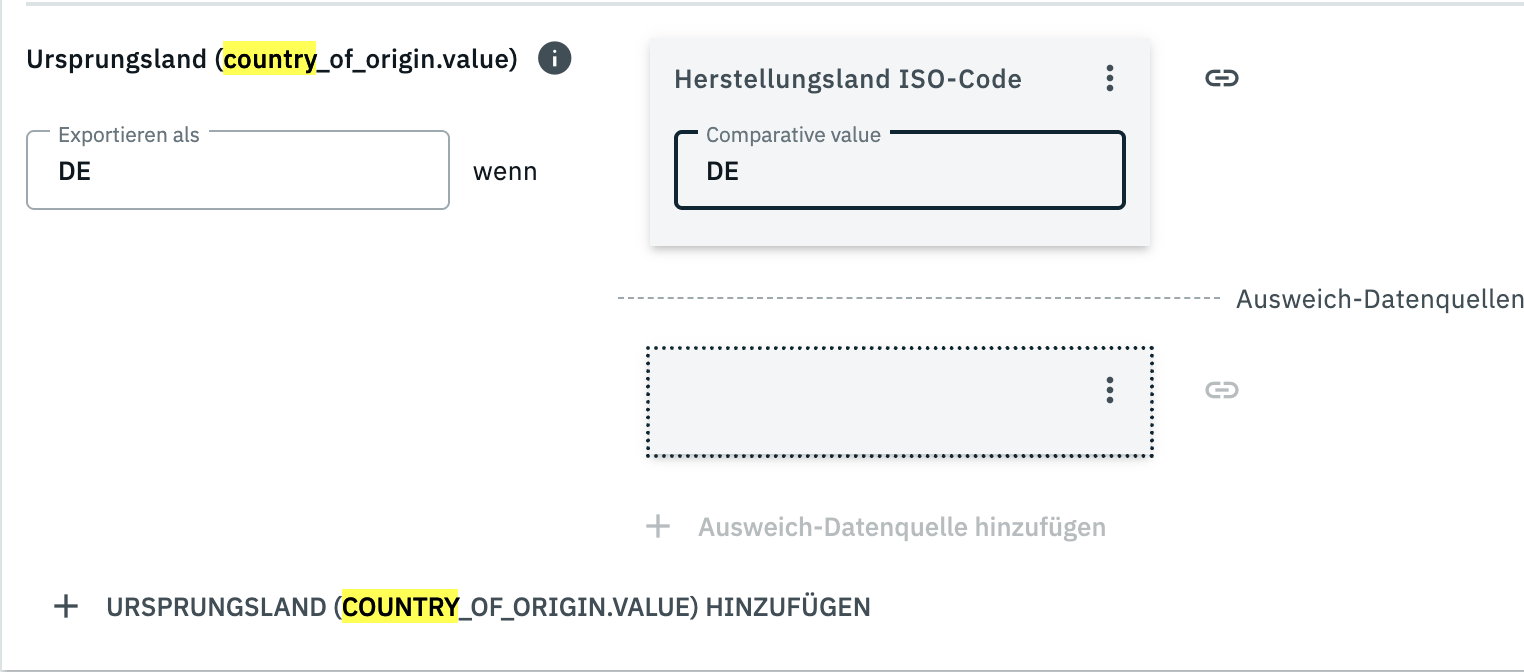Select the empty dotted fallback data source box
1524x672 pixels.
[870, 402]
